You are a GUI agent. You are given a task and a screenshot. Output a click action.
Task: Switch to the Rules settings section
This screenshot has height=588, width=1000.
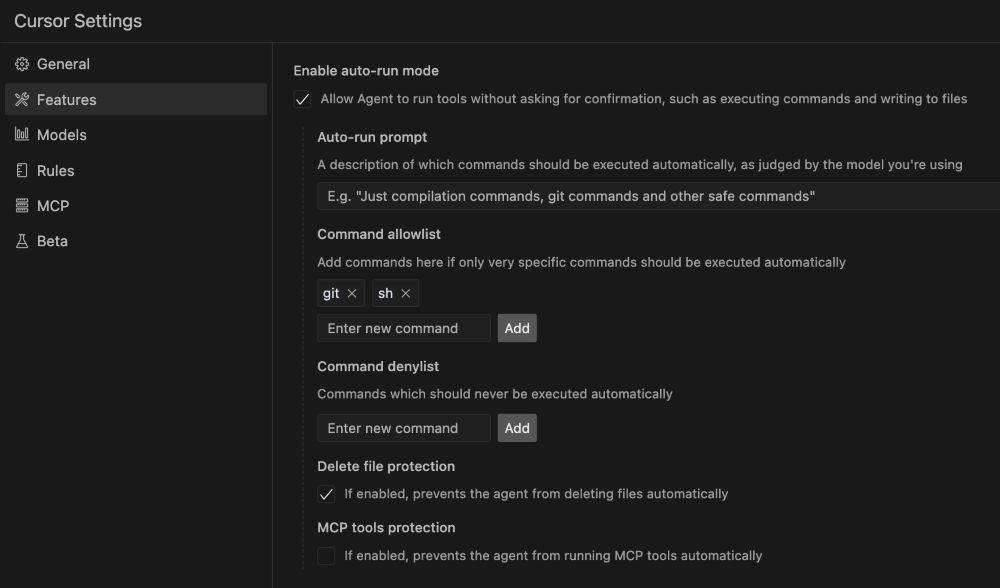pyautogui.click(x=56, y=171)
